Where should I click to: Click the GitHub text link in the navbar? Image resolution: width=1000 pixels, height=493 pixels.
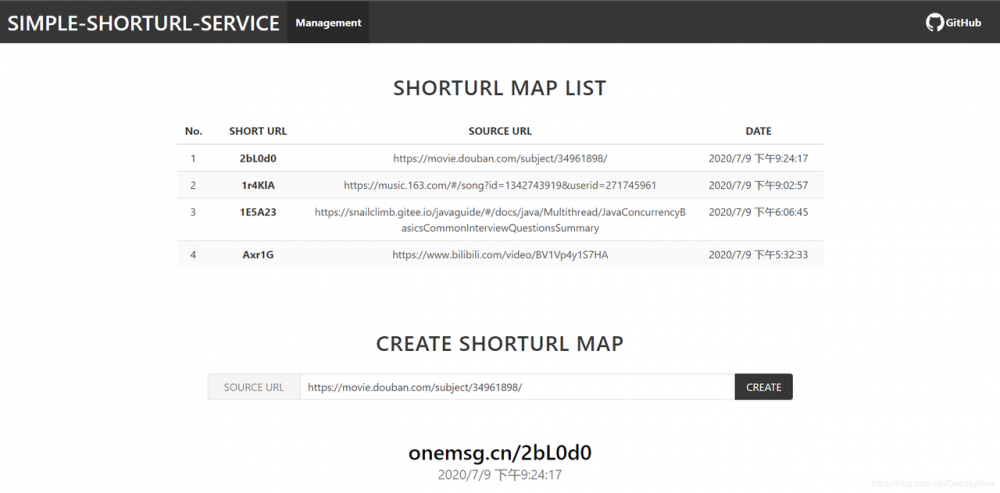pos(963,23)
